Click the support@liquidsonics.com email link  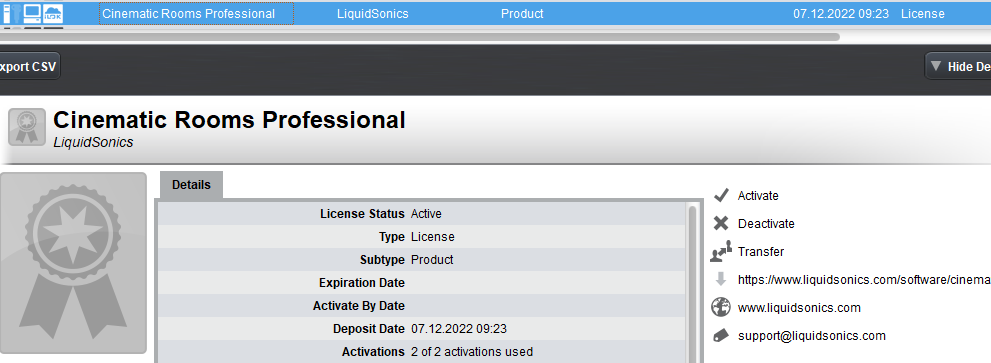(x=812, y=336)
